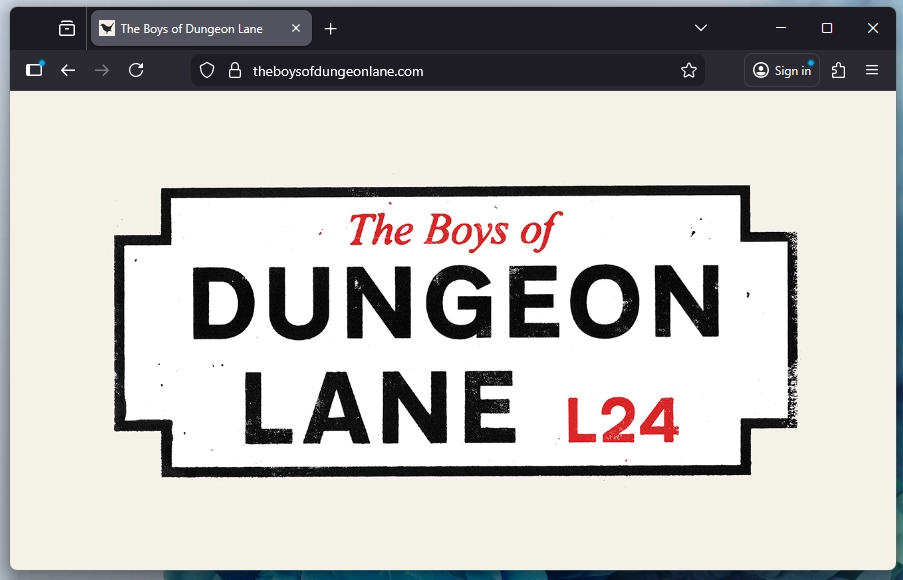Maximize the browser window
This screenshot has height=580, width=903.
point(827,28)
